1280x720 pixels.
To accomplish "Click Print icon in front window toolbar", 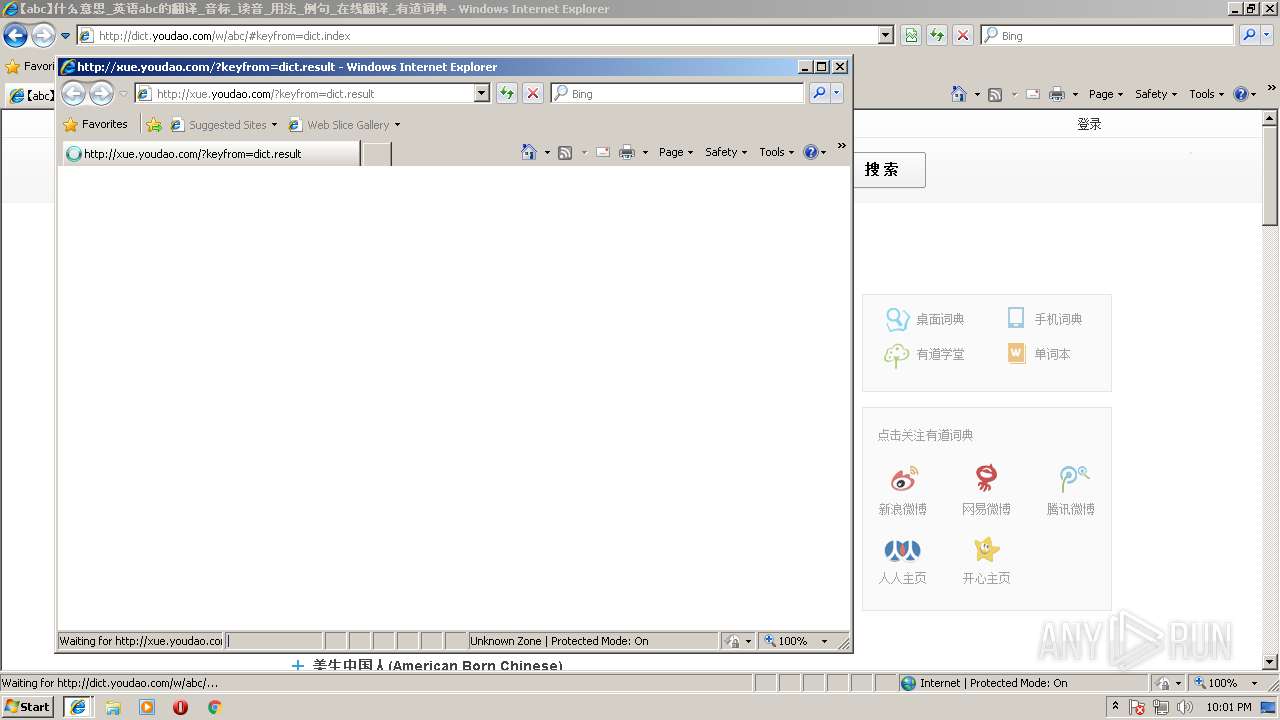I will [627, 152].
